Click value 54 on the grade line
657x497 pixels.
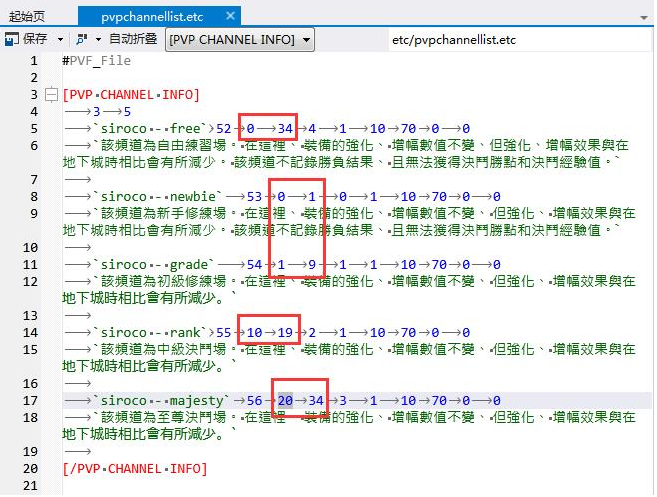pos(254,264)
